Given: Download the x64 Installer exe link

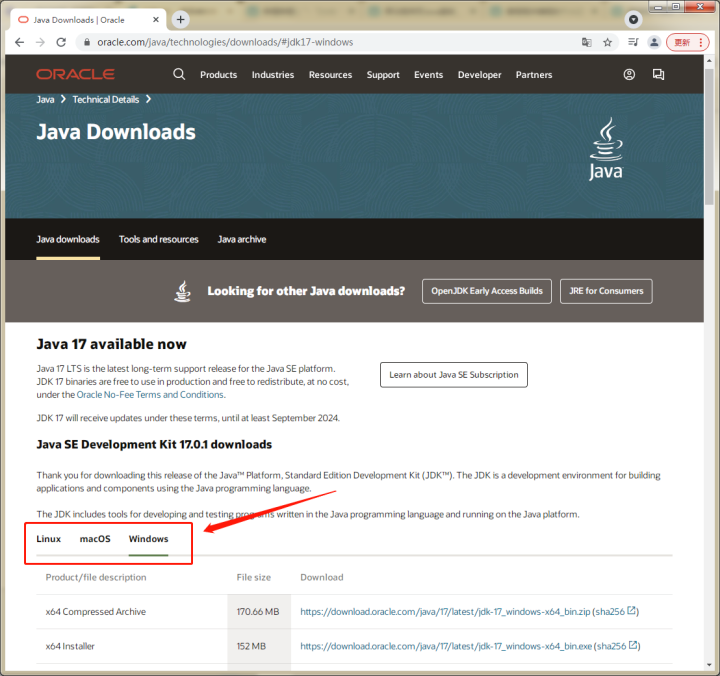Looking at the screenshot, I should click(446, 646).
